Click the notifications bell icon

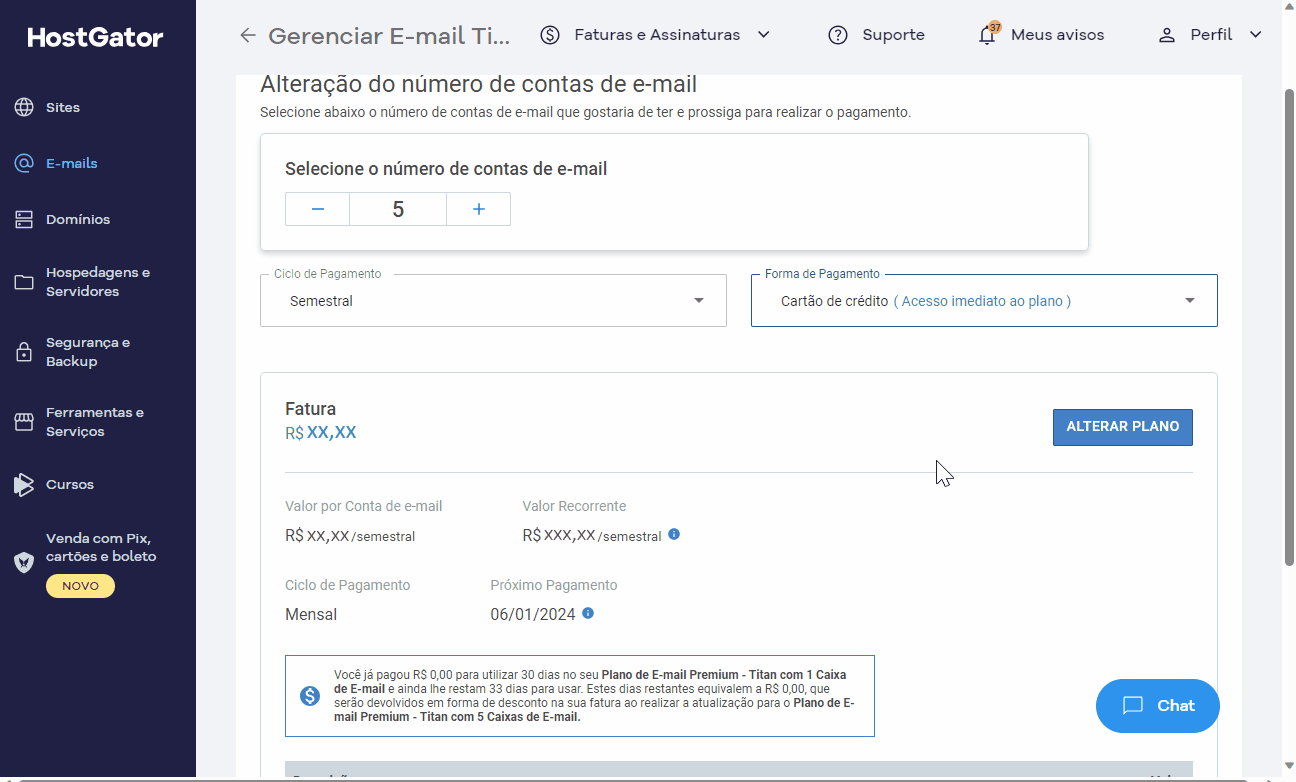click(x=988, y=34)
